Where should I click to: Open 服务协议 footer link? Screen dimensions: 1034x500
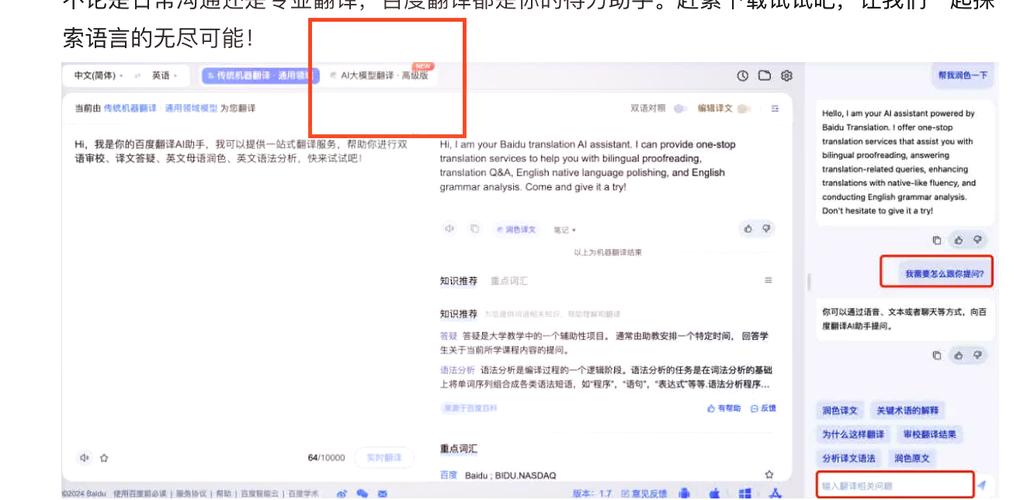click(x=191, y=493)
